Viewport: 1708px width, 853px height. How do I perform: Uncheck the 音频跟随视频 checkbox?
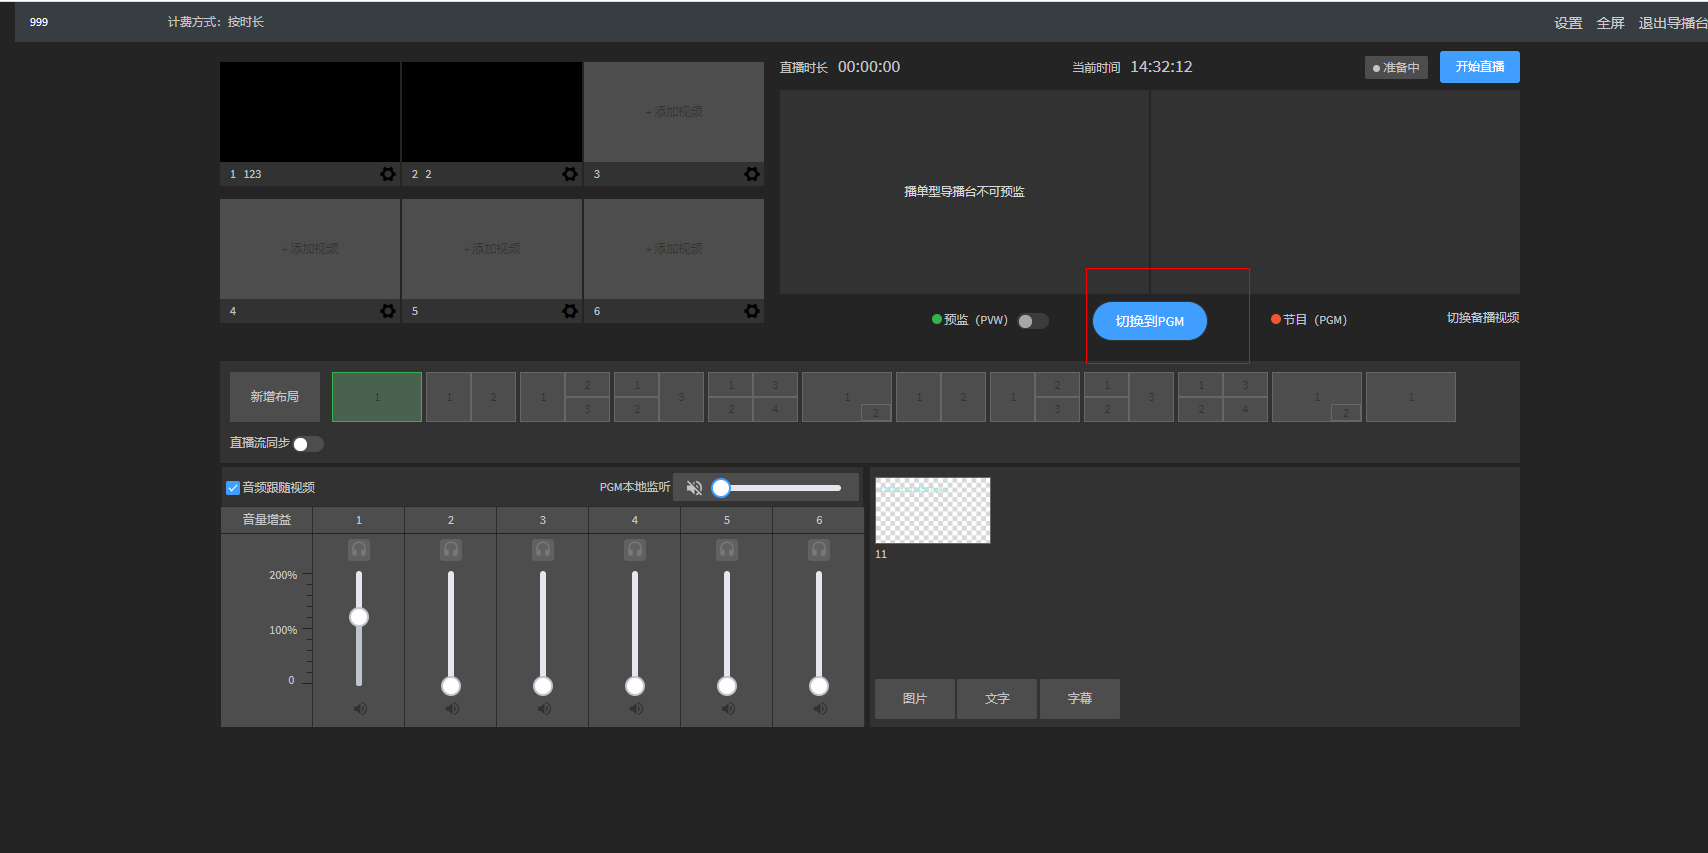(x=233, y=488)
